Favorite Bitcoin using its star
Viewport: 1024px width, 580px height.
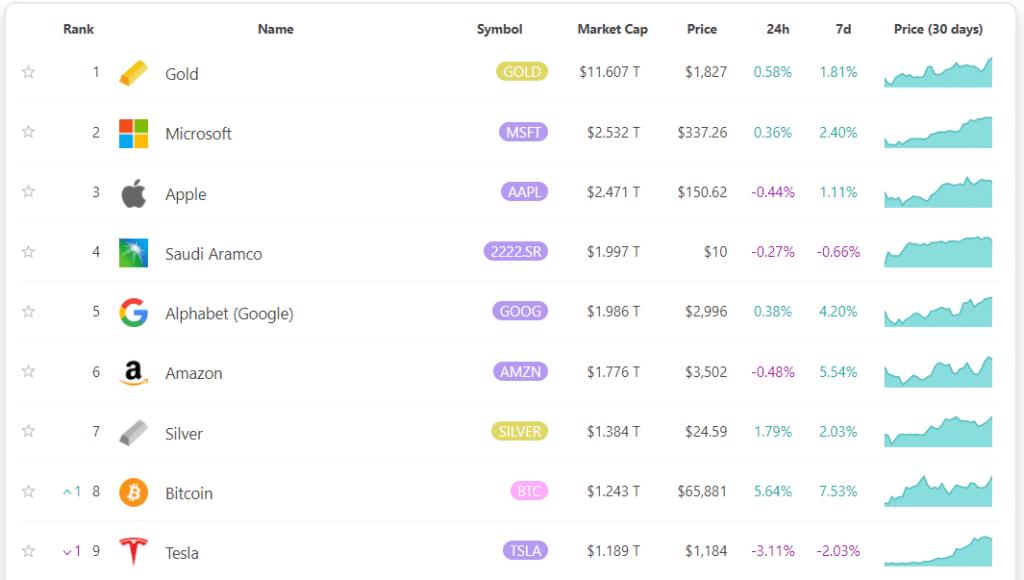(x=28, y=491)
